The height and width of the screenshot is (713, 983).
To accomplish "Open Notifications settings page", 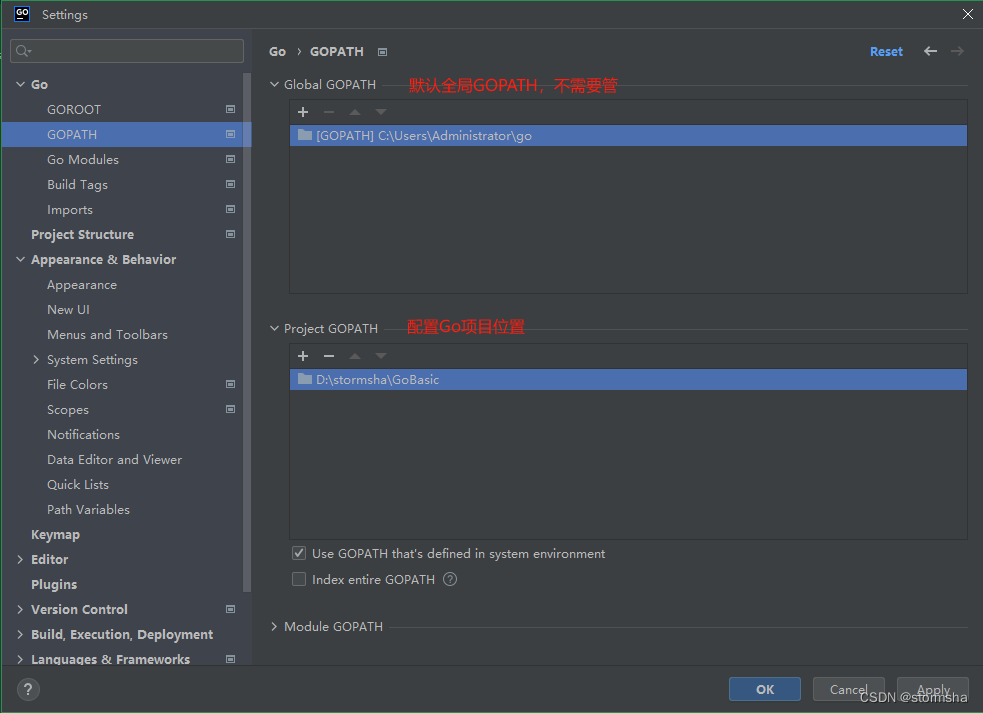I will pyautogui.click(x=83, y=435).
